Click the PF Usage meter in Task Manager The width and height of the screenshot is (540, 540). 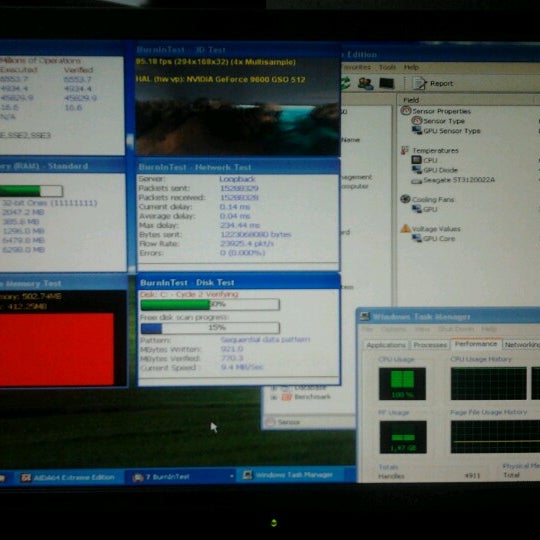(x=403, y=437)
